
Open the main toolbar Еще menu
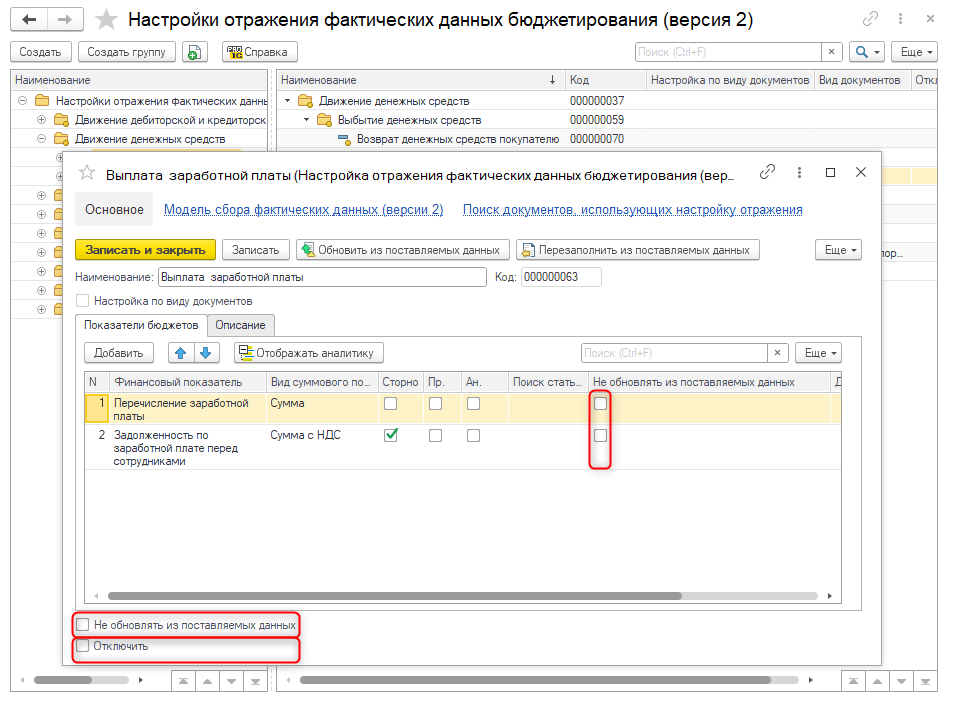[914, 52]
